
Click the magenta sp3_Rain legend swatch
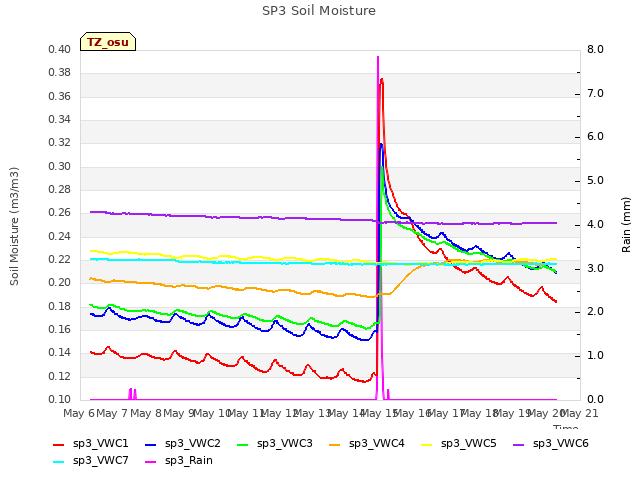151,462
